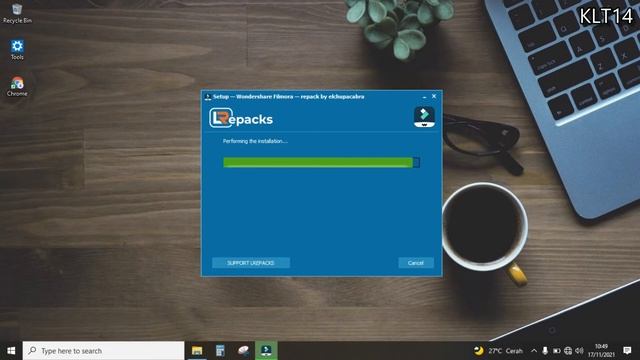640x360 pixels.
Task: Open the network tray icon
Action: pyautogui.click(x=568, y=351)
